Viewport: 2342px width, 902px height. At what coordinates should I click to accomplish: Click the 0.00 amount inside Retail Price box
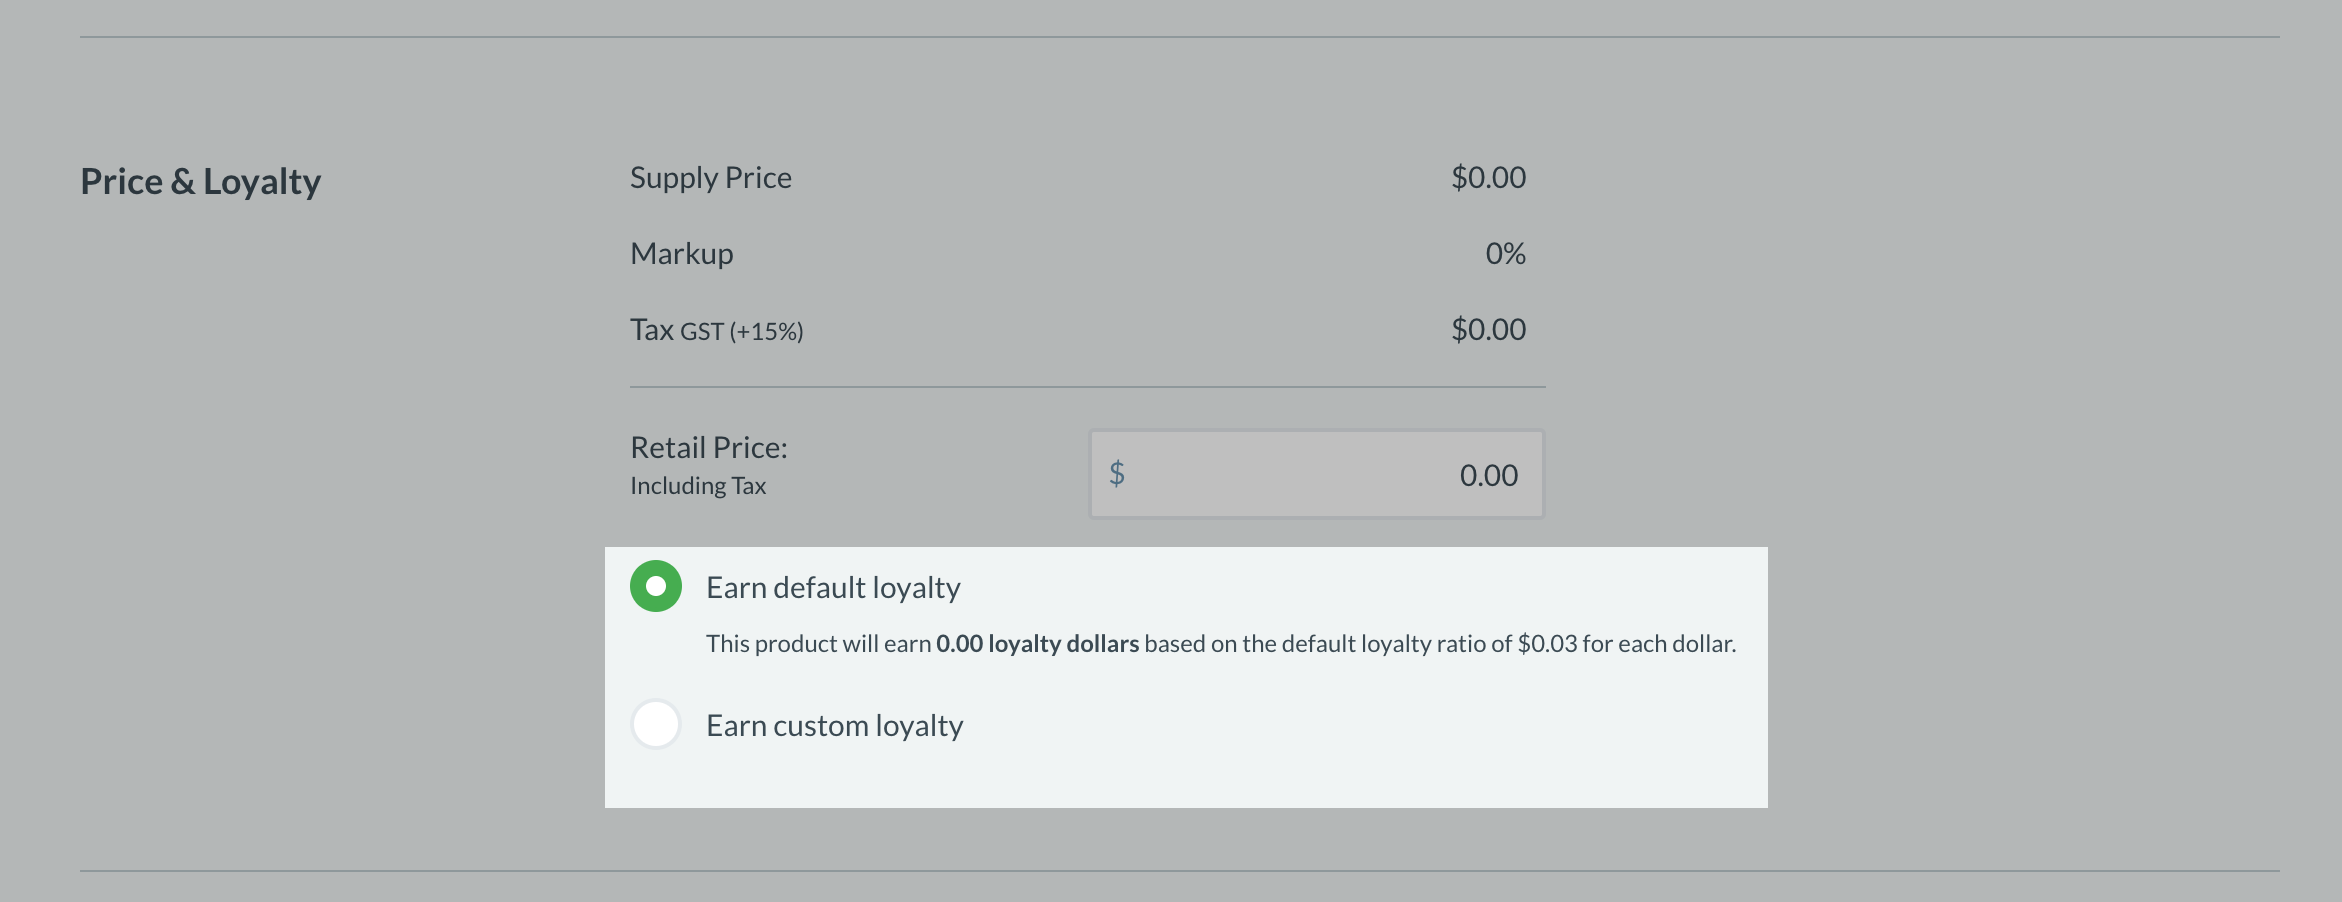pyautogui.click(x=1488, y=475)
